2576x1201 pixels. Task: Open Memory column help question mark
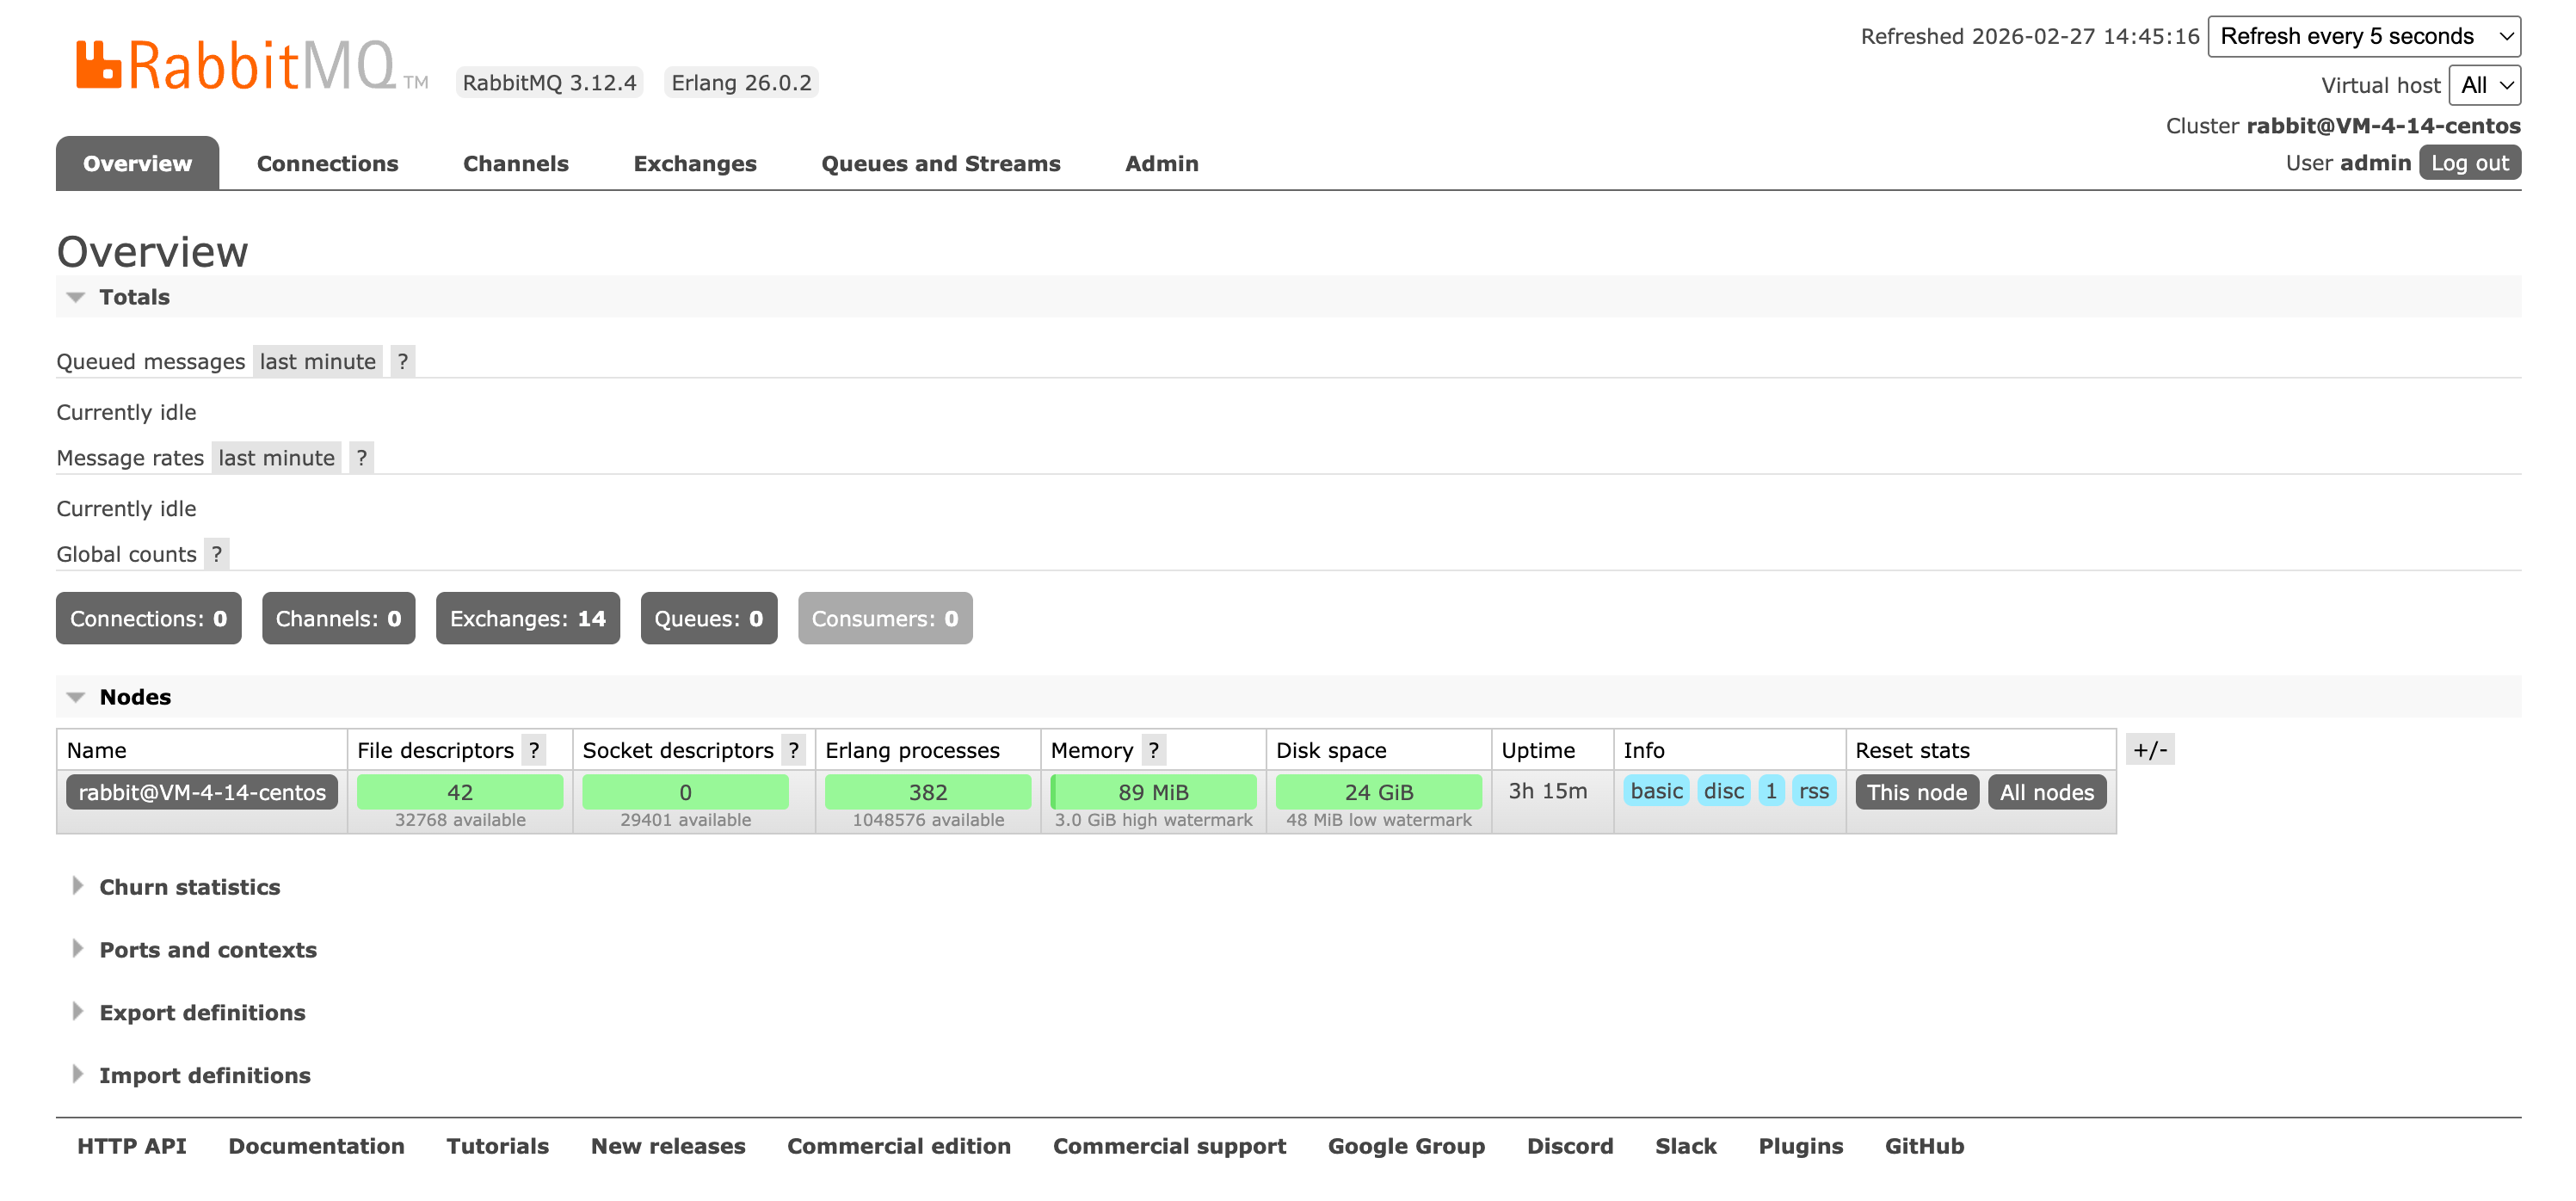1153,749
